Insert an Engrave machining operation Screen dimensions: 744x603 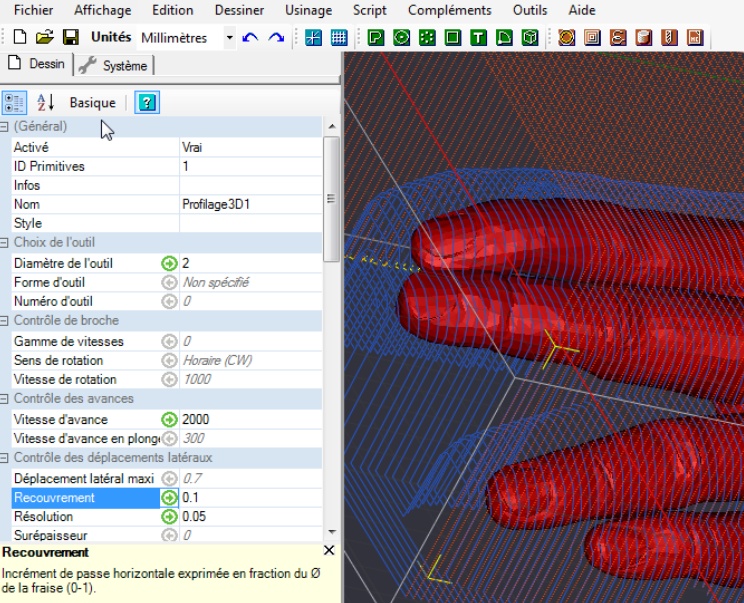[618, 37]
